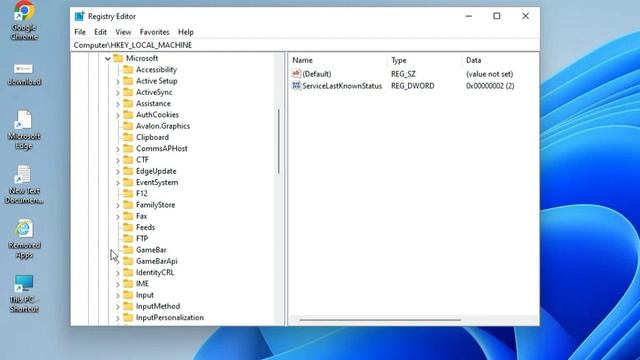Expand the InputPersonalization key
This screenshot has width=640, height=360.
tap(118, 318)
